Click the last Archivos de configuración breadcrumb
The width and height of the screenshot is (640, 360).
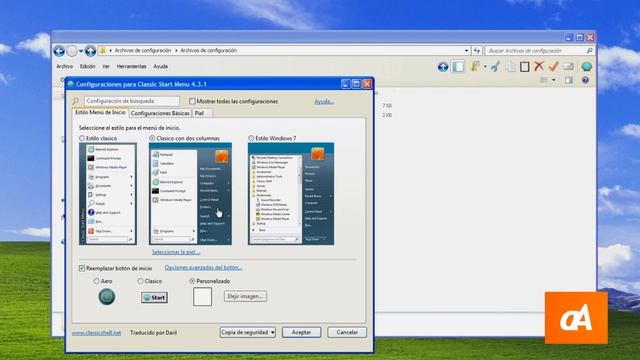209,51
